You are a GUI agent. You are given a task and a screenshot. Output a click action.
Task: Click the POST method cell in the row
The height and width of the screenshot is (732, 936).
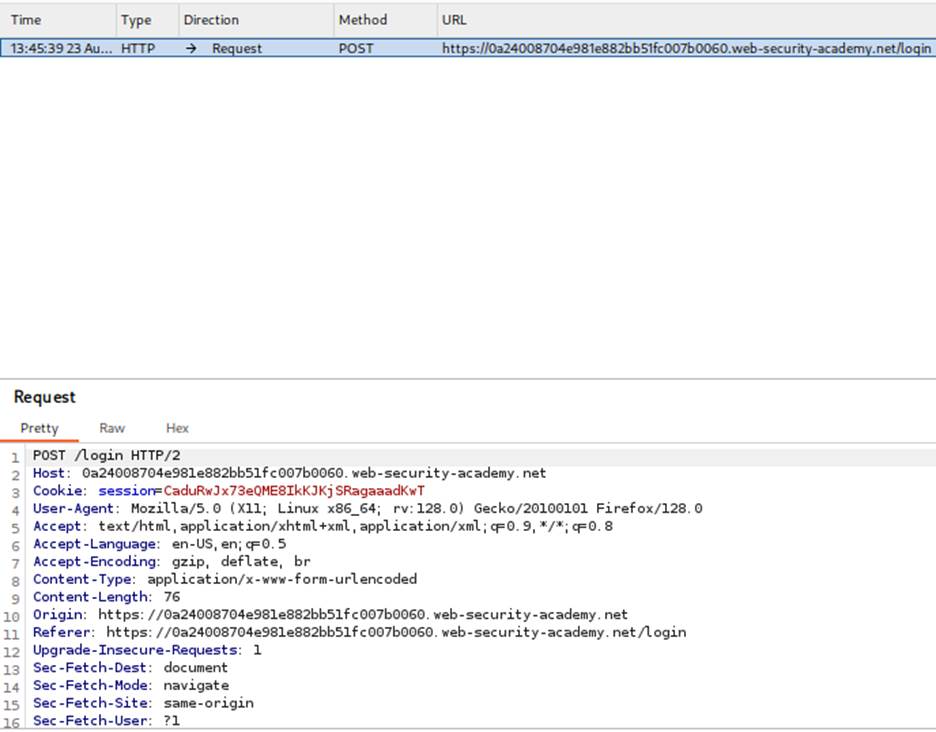click(356, 48)
